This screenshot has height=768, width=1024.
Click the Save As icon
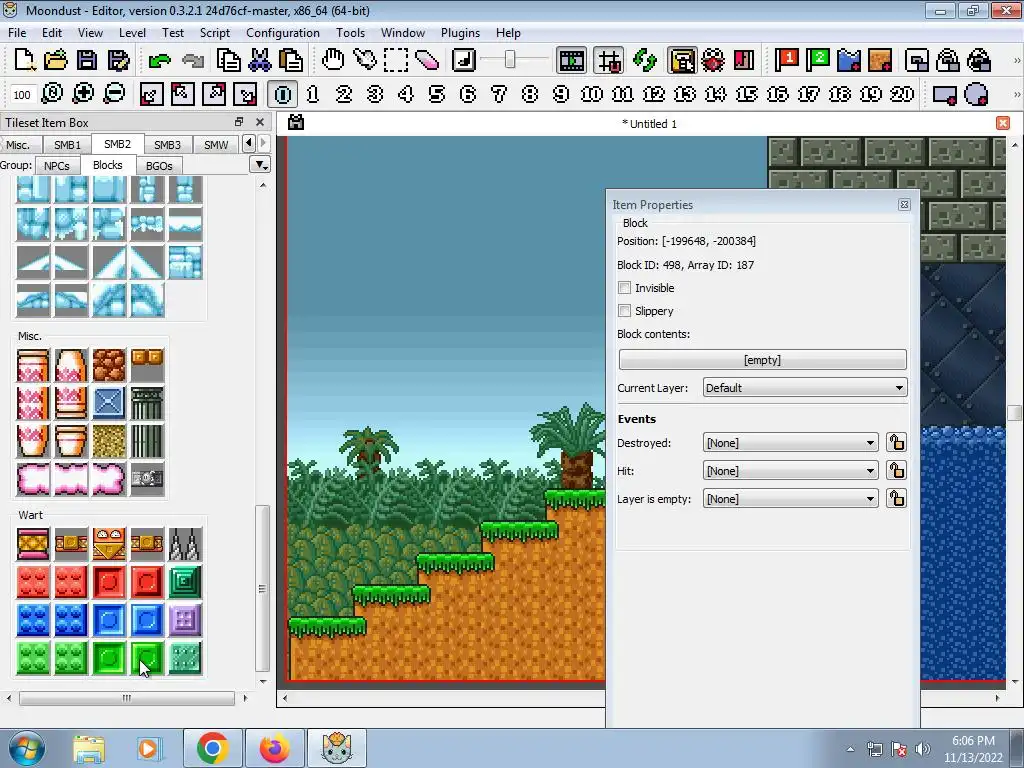[118, 60]
